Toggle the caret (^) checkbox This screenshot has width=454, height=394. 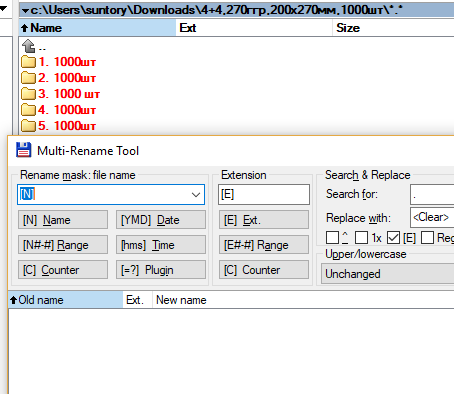click(x=332, y=238)
